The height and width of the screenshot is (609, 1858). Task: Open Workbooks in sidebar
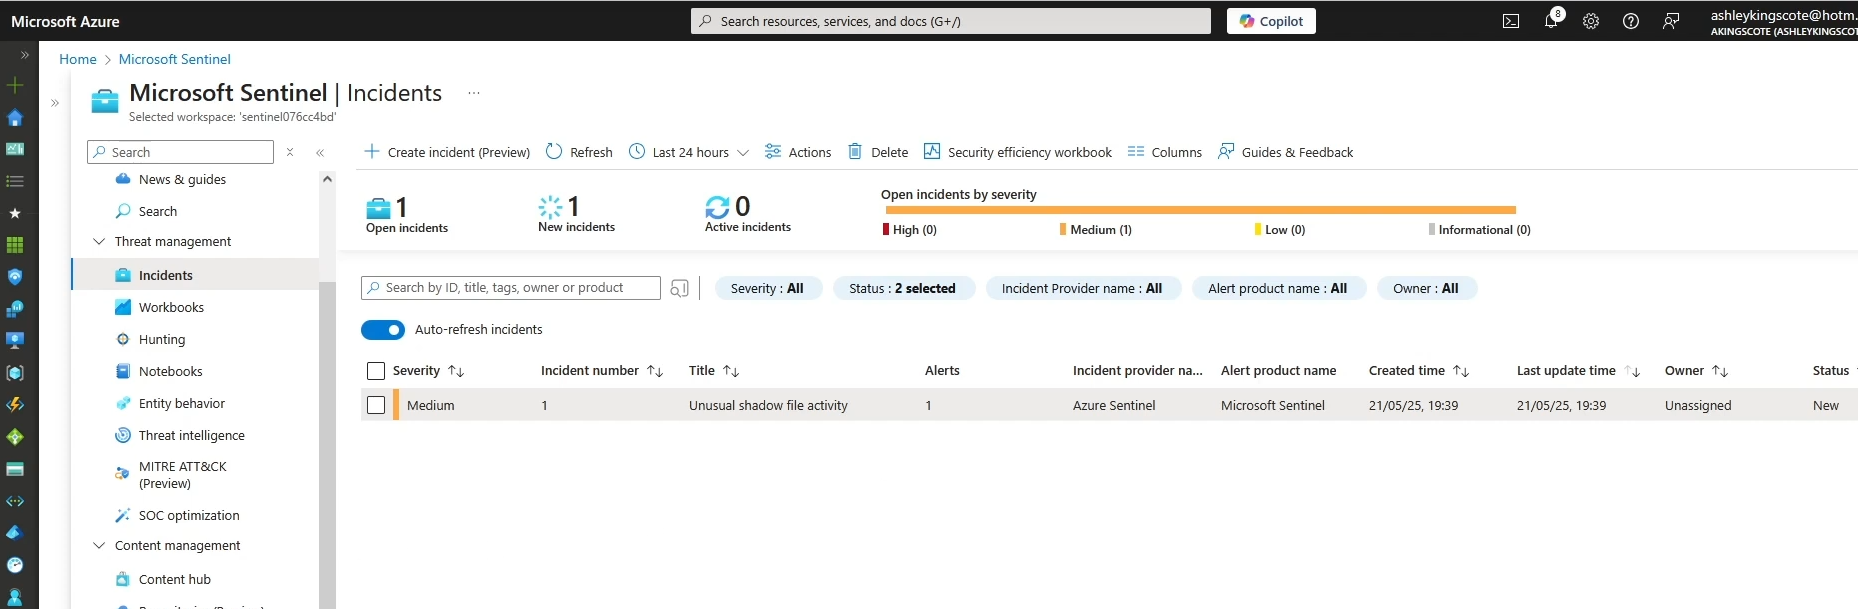coord(171,308)
